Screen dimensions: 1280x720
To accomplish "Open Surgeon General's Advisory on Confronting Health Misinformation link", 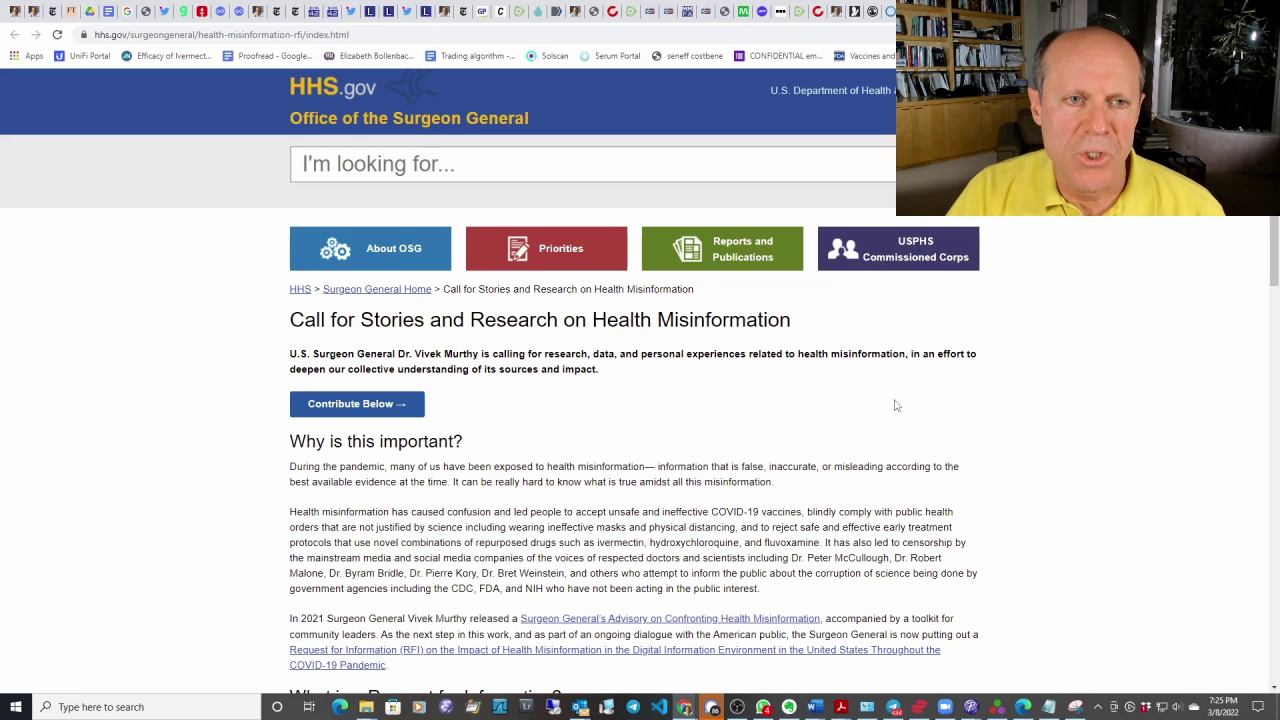I will pyautogui.click(x=669, y=619).
